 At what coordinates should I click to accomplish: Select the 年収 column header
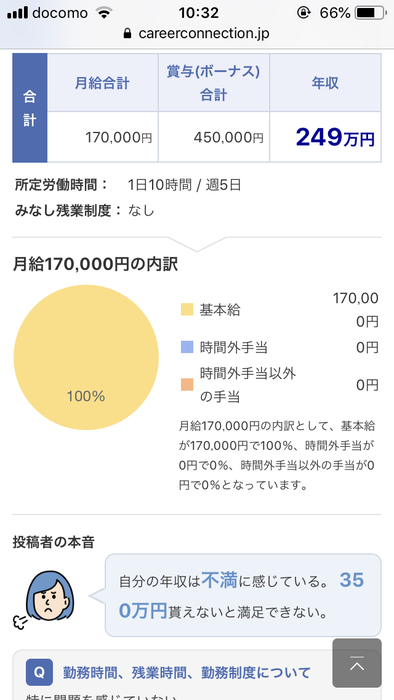(x=325, y=83)
